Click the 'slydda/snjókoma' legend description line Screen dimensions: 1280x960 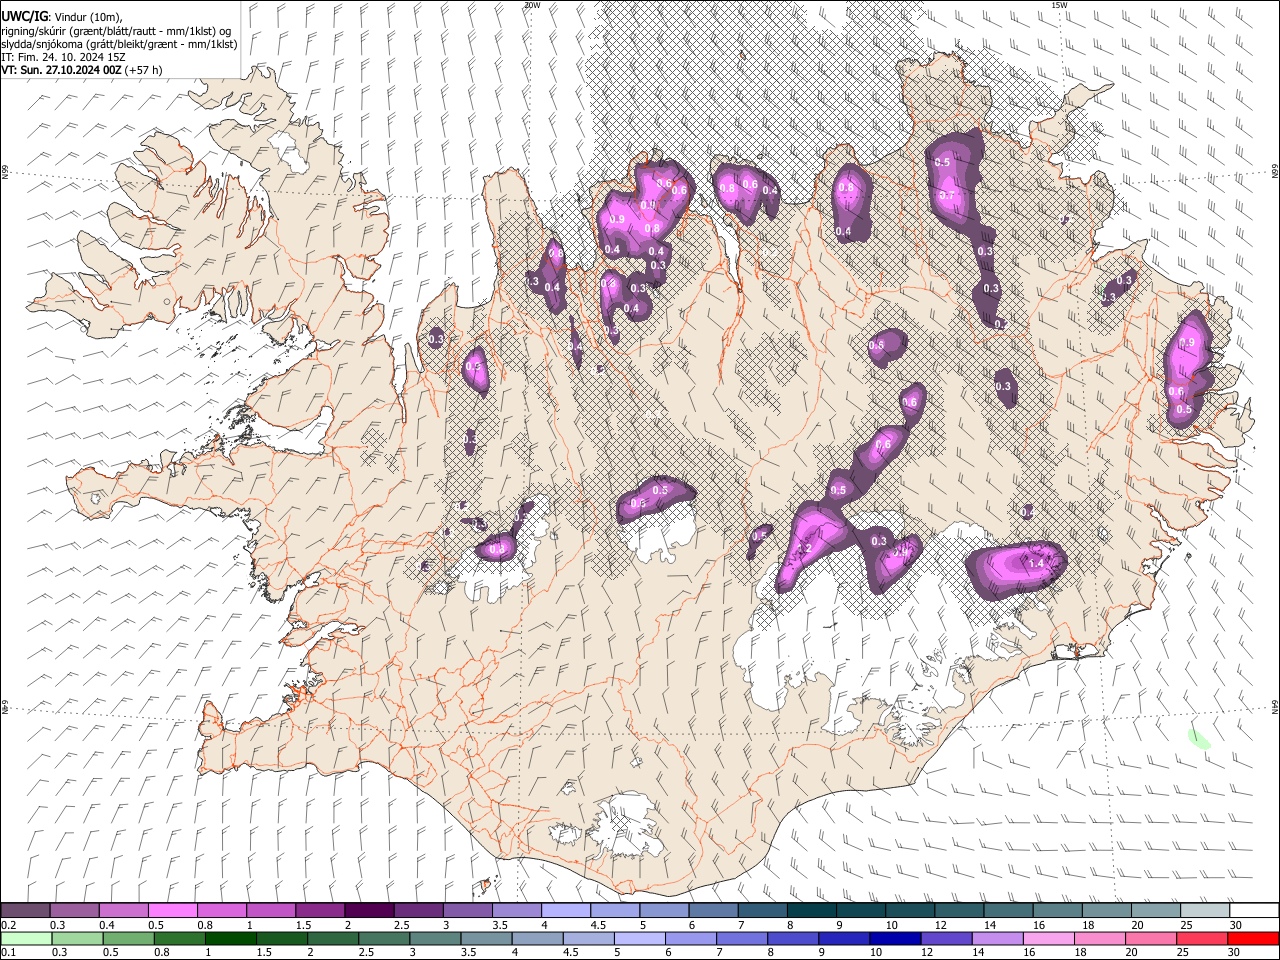(119, 44)
